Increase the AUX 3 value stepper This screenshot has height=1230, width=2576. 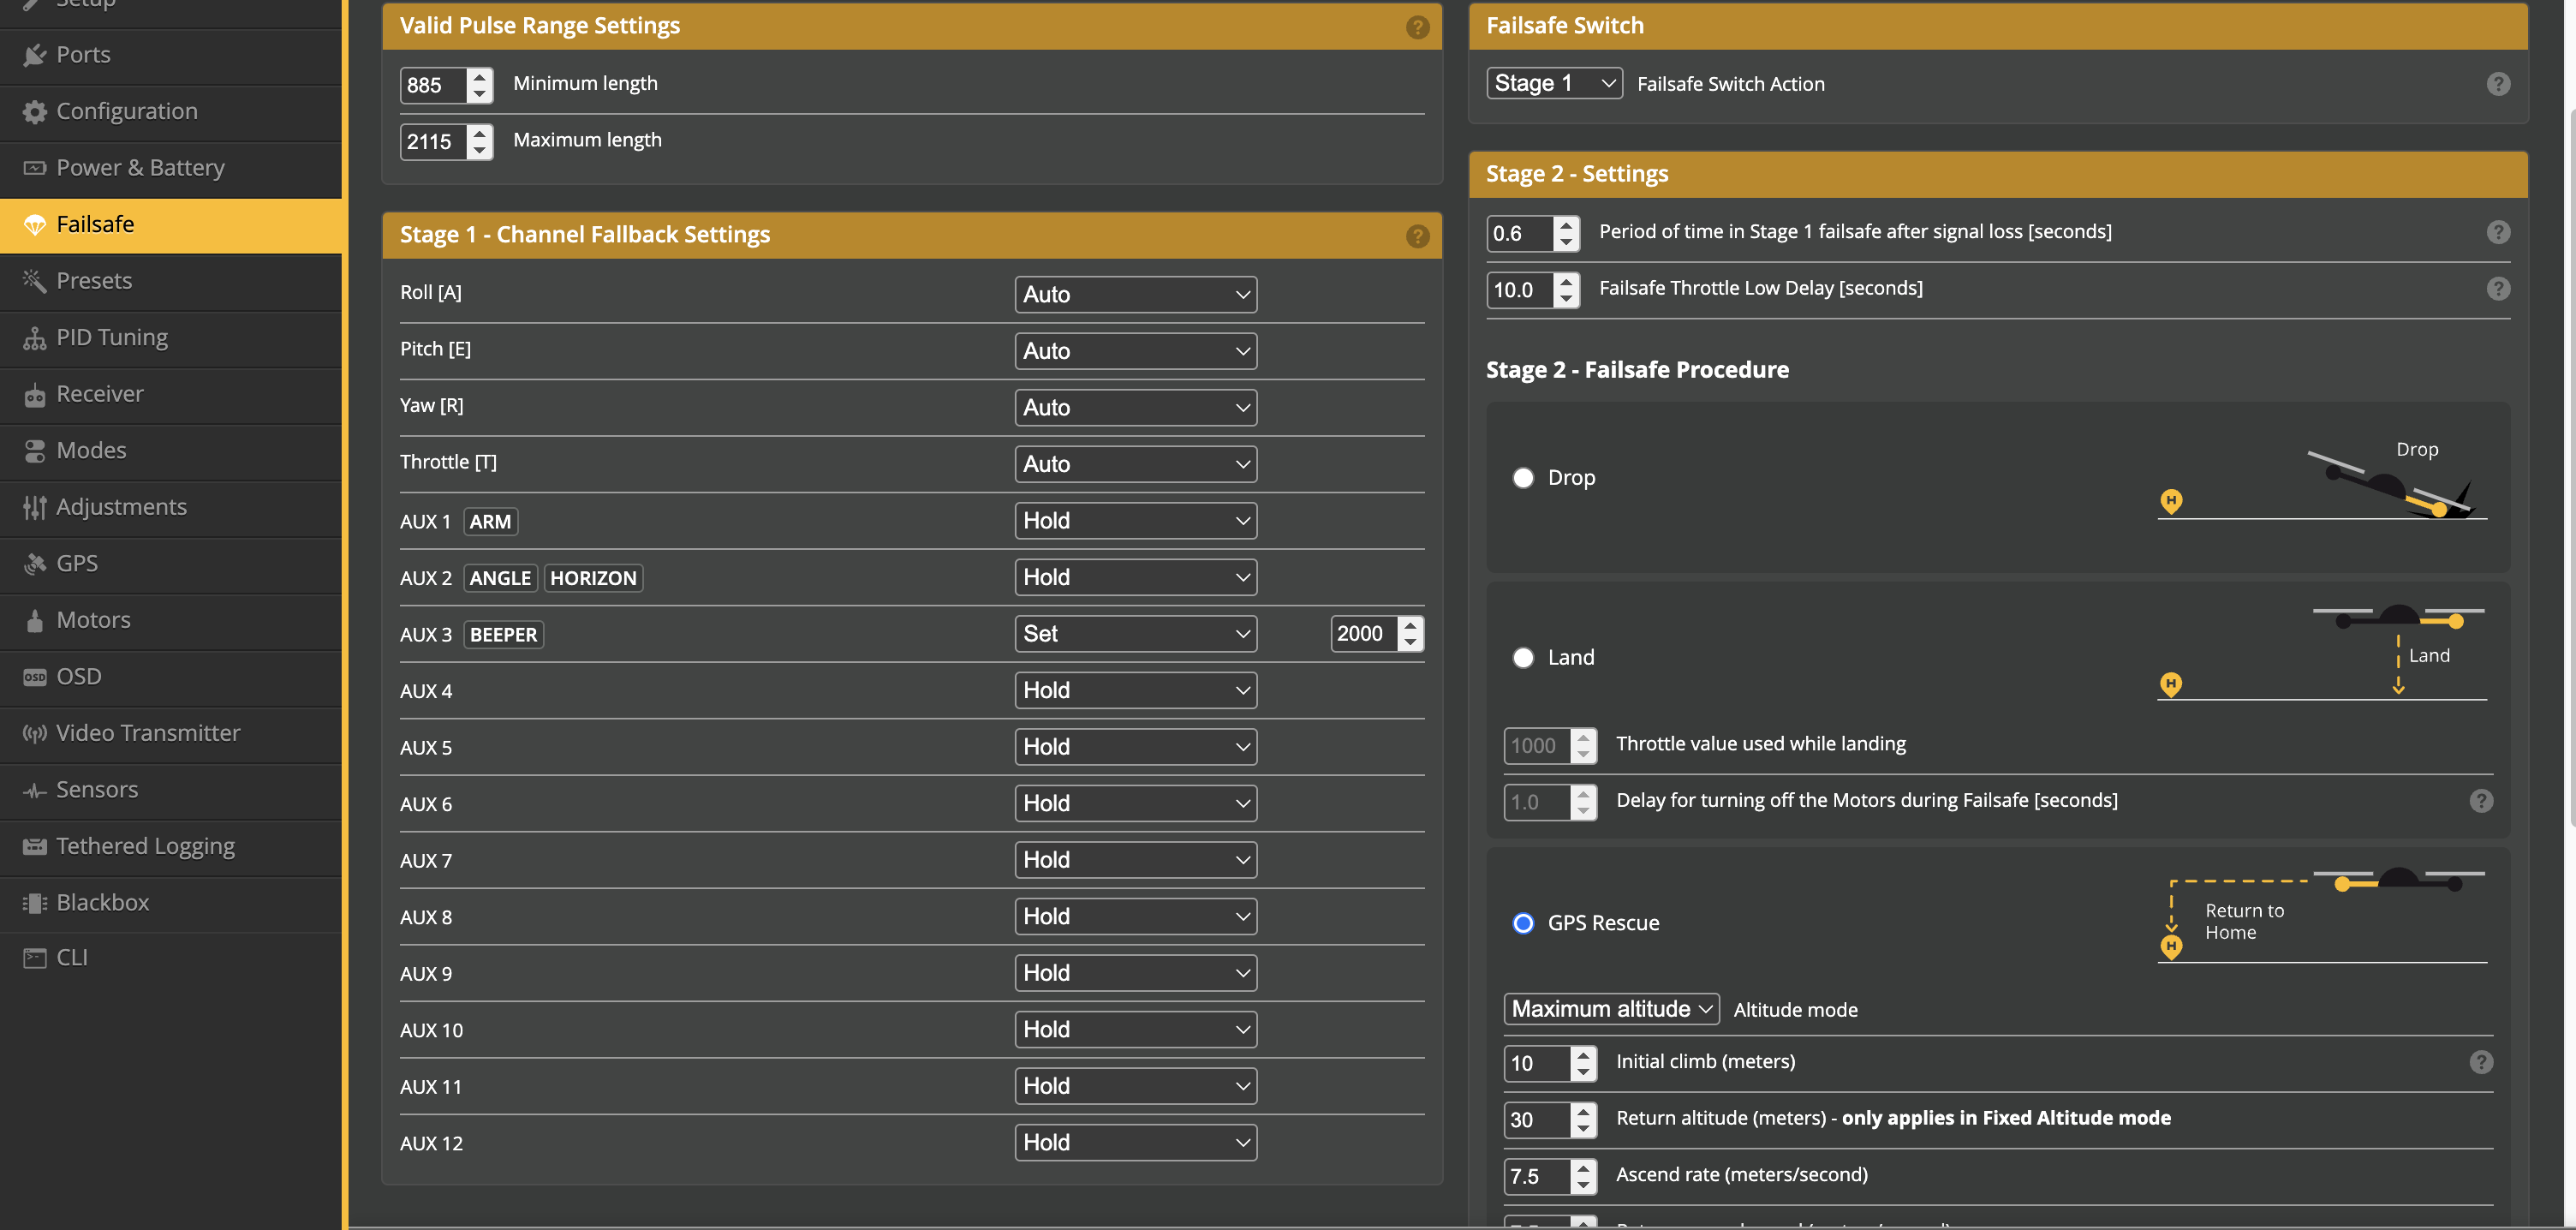tap(1410, 626)
